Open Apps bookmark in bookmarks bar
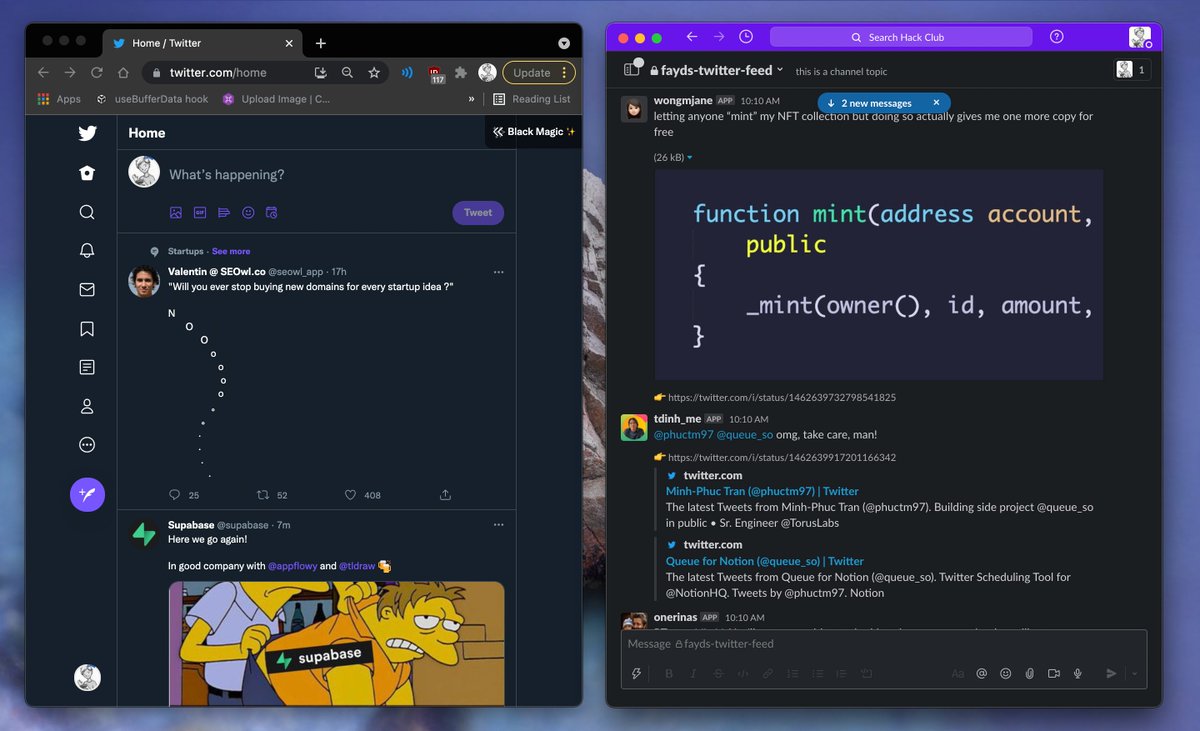The height and width of the screenshot is (731, 1200). 59,99
